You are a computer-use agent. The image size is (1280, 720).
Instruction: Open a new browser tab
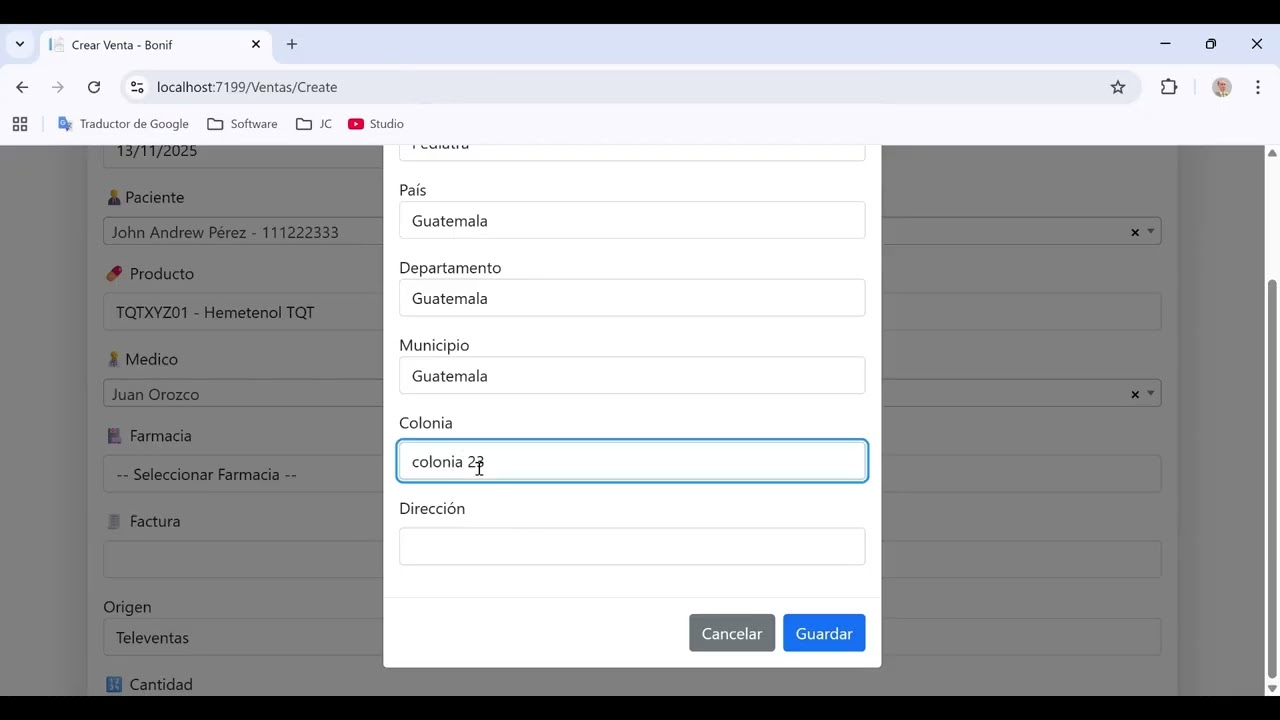292,44
